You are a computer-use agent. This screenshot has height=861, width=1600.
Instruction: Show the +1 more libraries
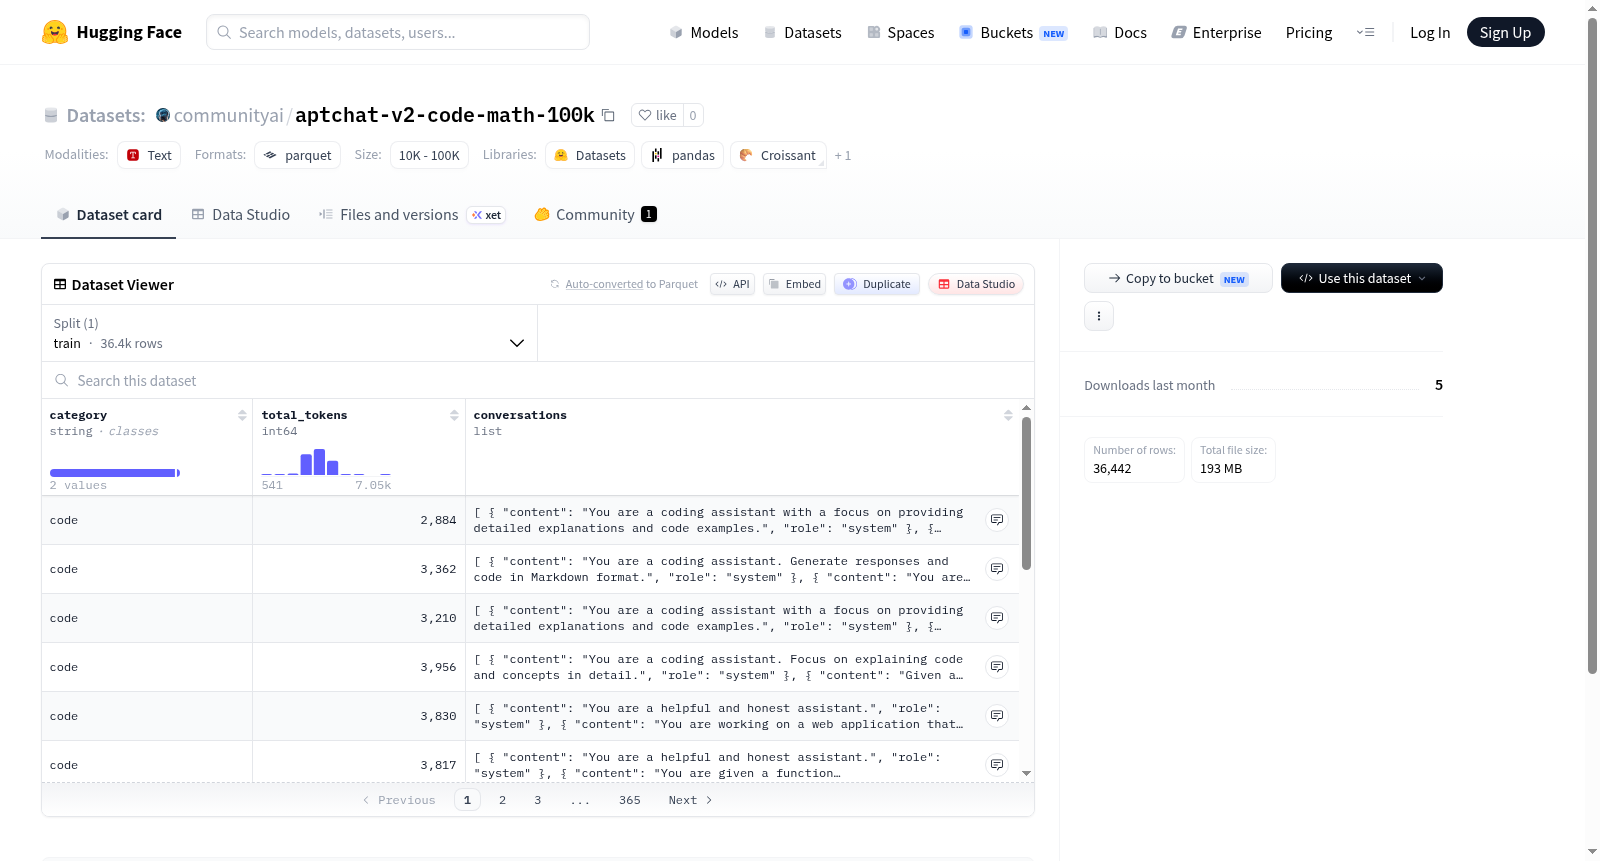pos(843,155)
